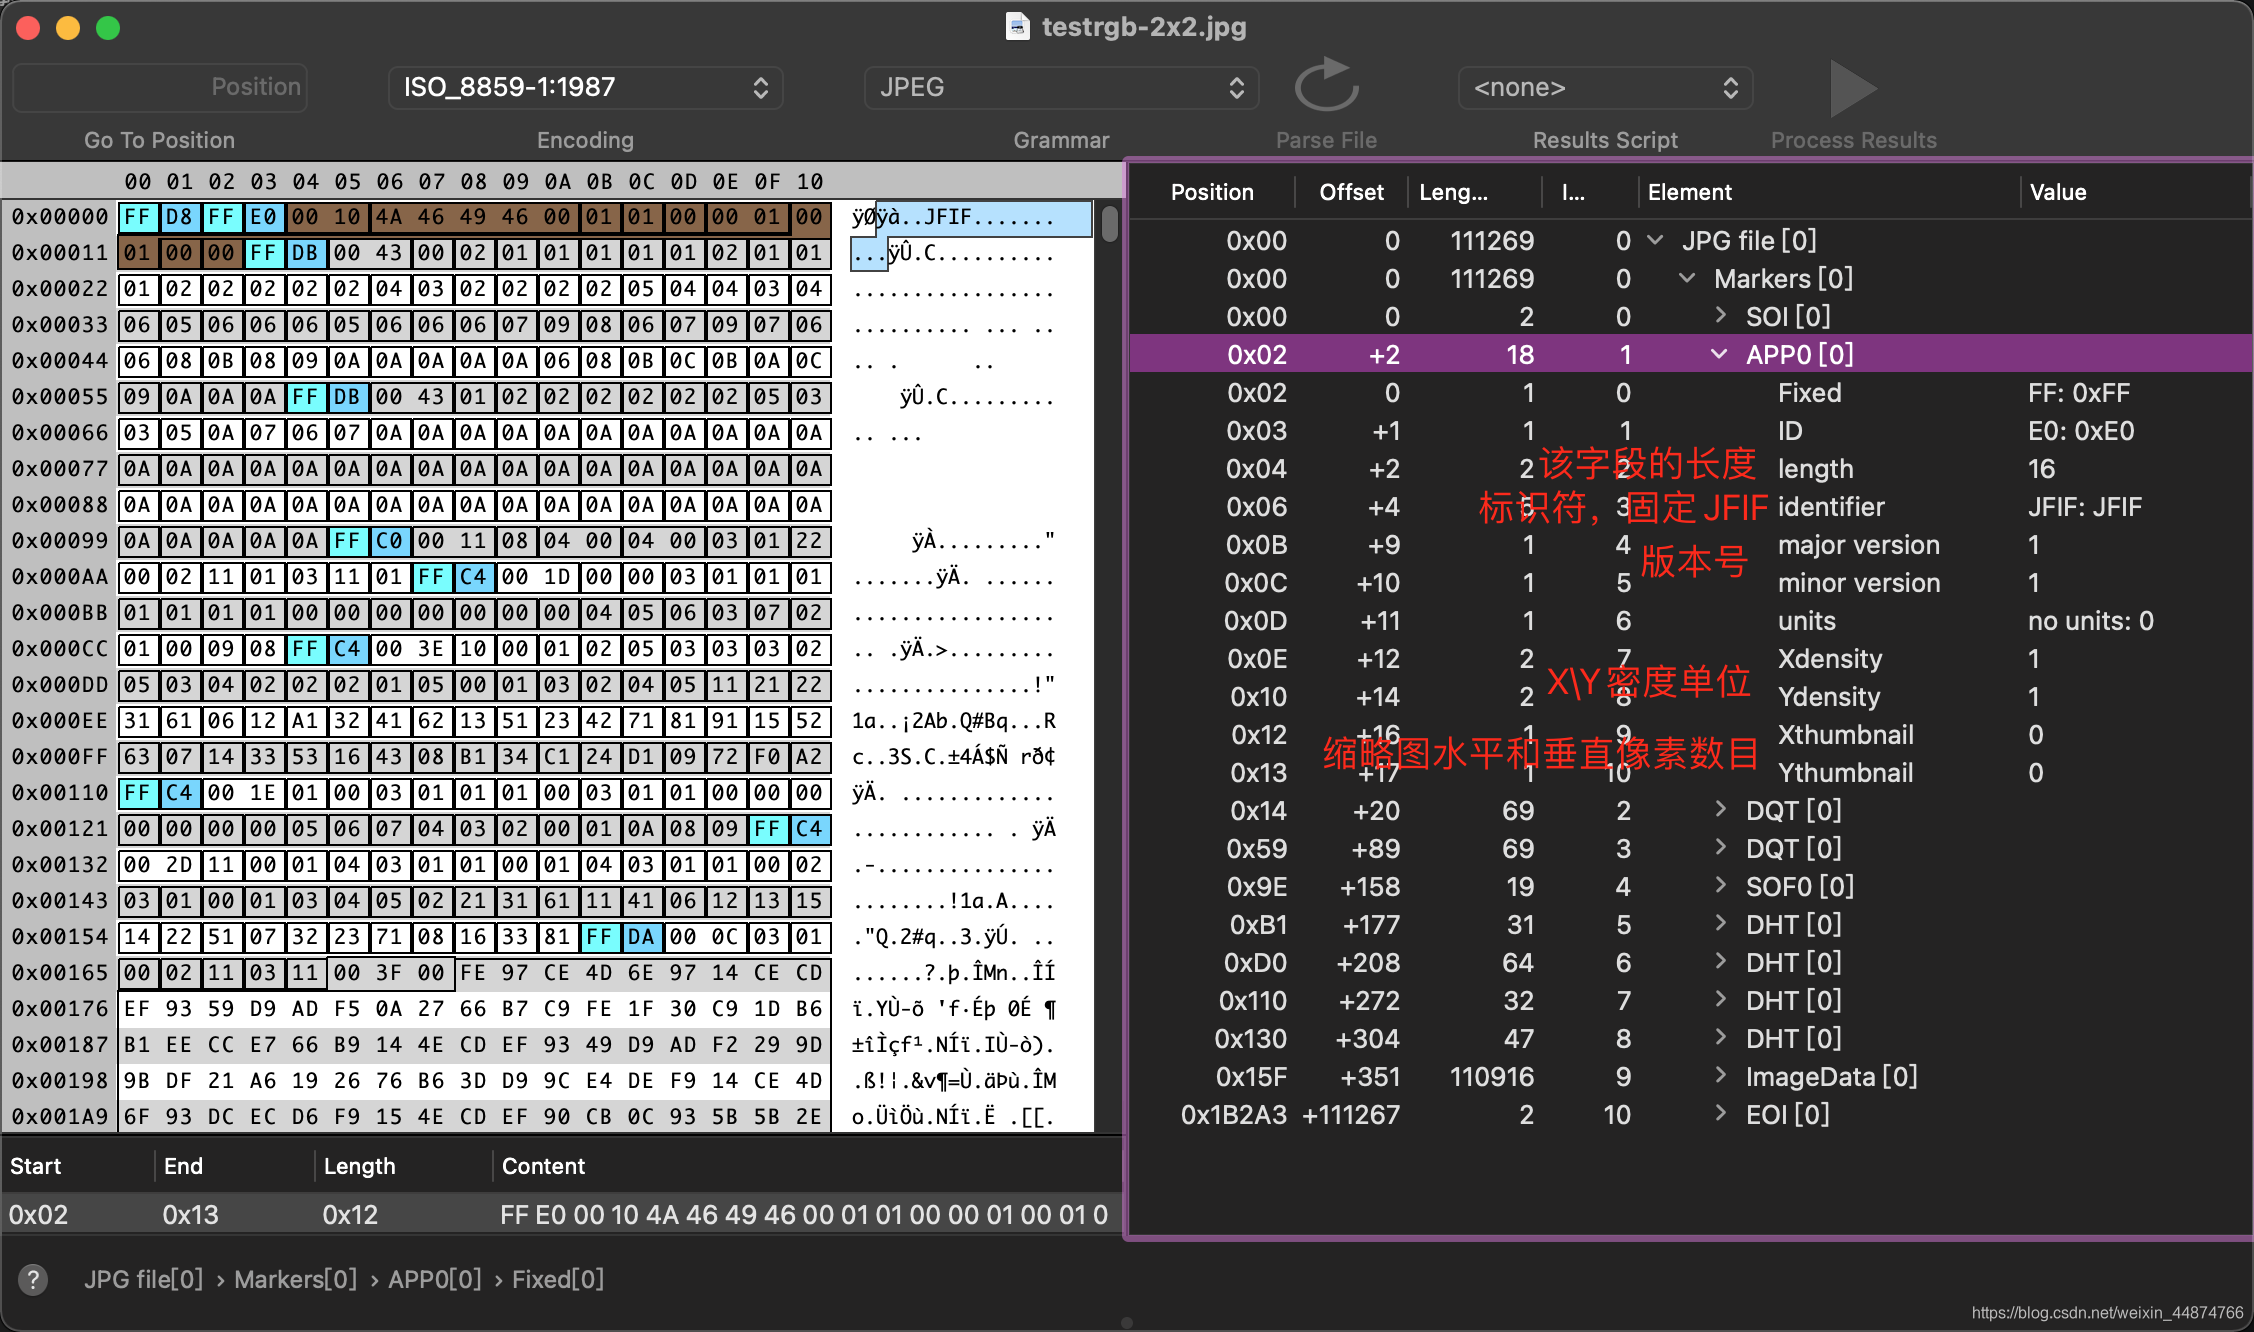Click APP0[0] in breadcrumb path
This screenshot has height=1332, width=2254.
click(435, 1279)
